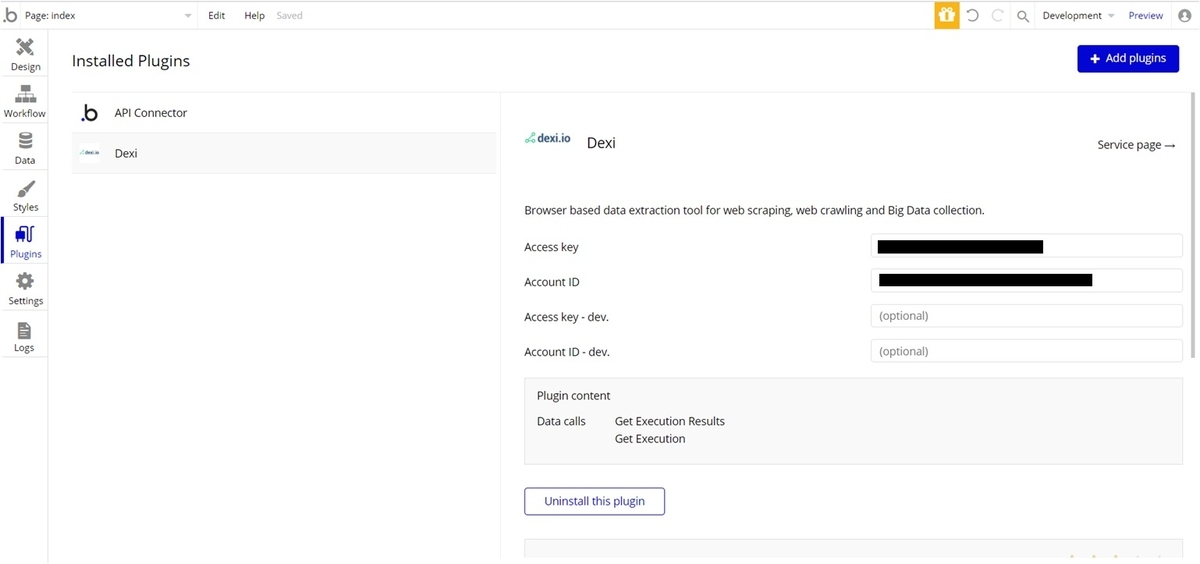
Task: Click the Account ID input field
Action: tap(1027, 281)
